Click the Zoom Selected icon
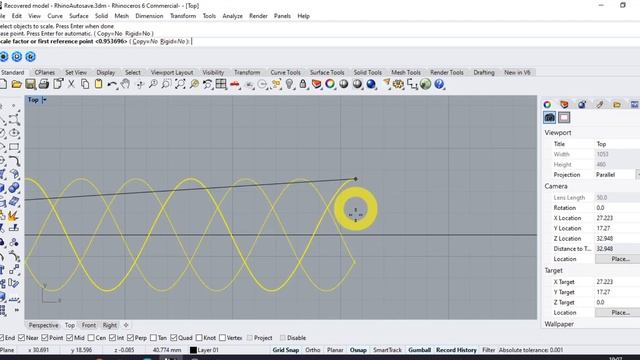 pyautogui.click(x=194, y=84)
